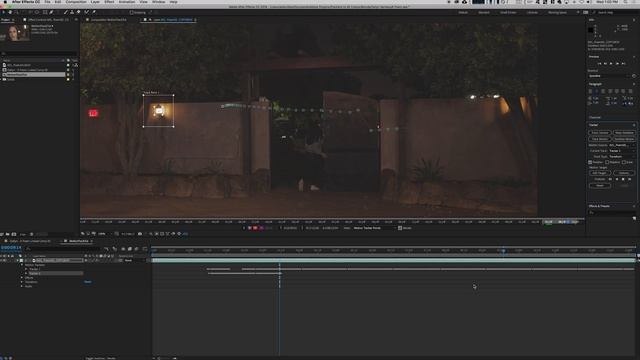The width and height of the screenshot is (640, 360).
Task: Open the Apple menu
Action: pos(5,2)
